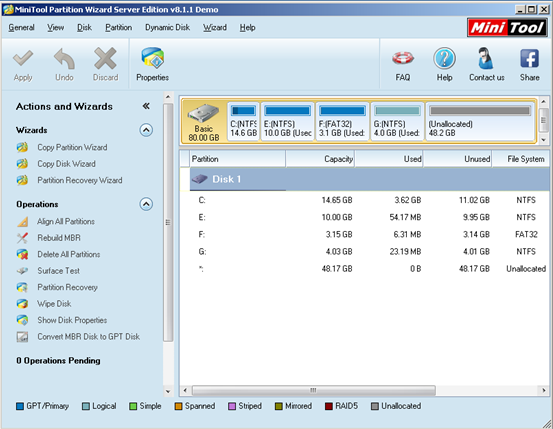Viewport: 553px width, 429px height.
Task: Click the Facebook Share icon
Action: (x=529, y=58)
